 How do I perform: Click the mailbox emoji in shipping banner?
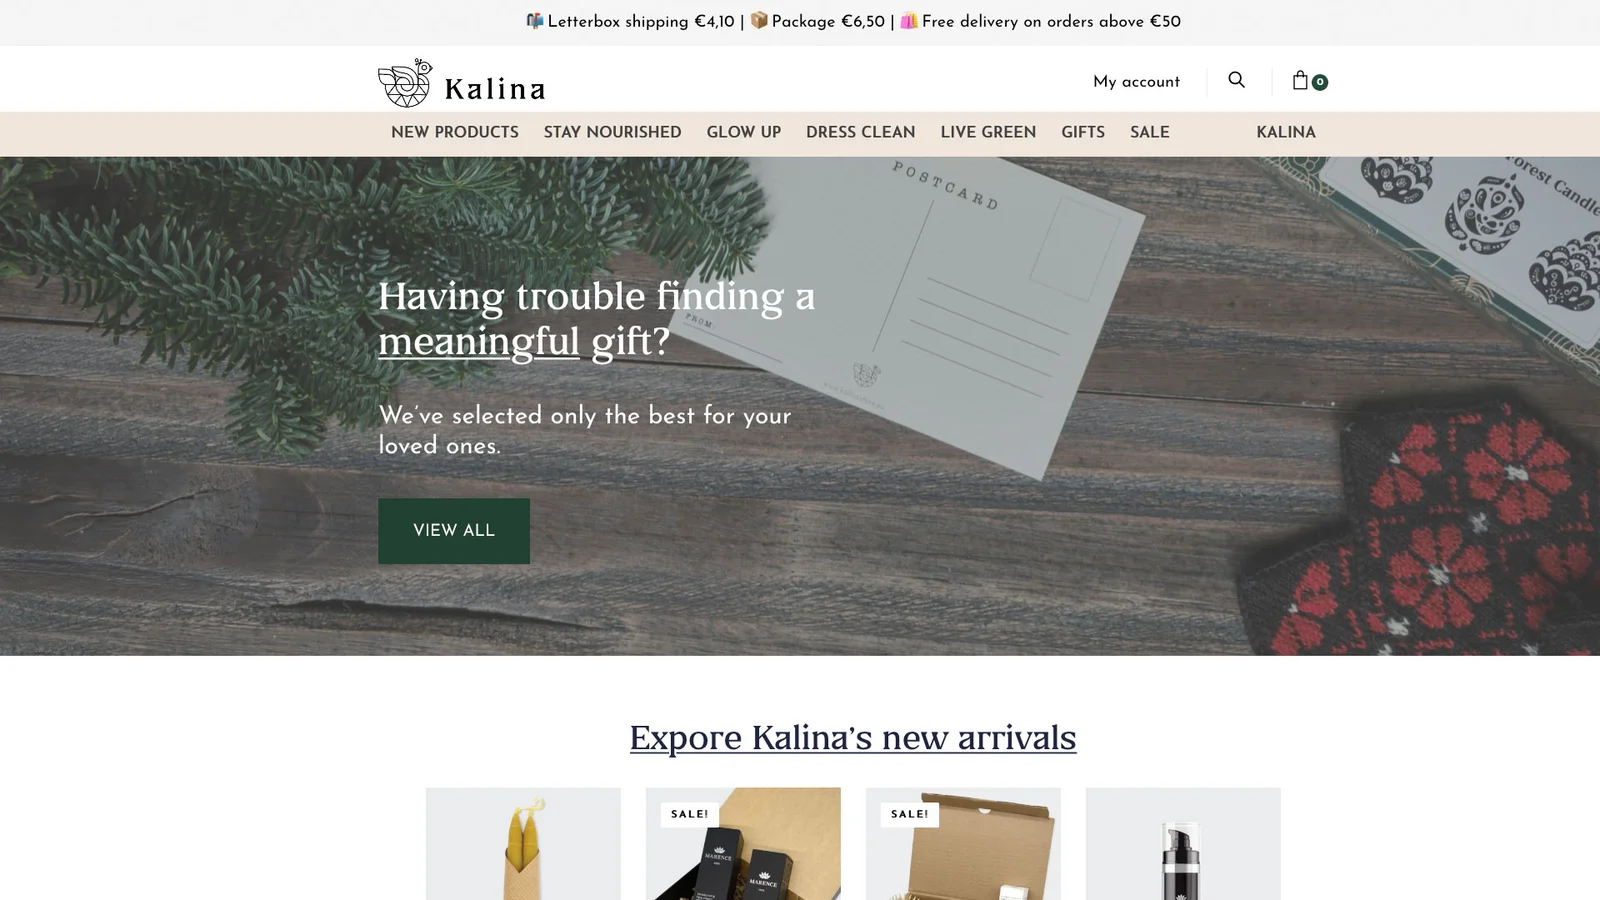pos(535,21)
